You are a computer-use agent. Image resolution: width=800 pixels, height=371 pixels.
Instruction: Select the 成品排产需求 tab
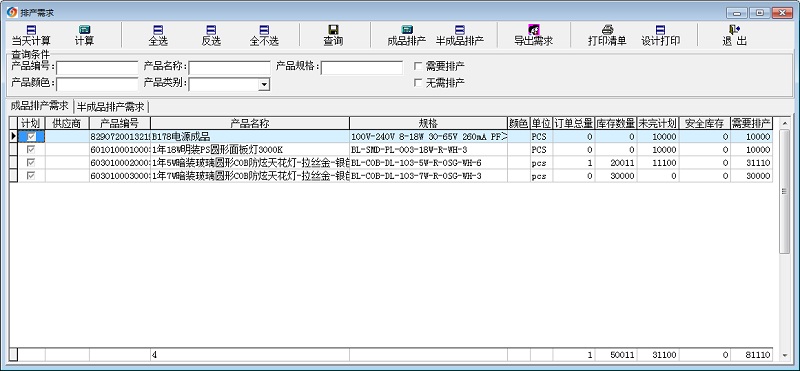point(39,106)
